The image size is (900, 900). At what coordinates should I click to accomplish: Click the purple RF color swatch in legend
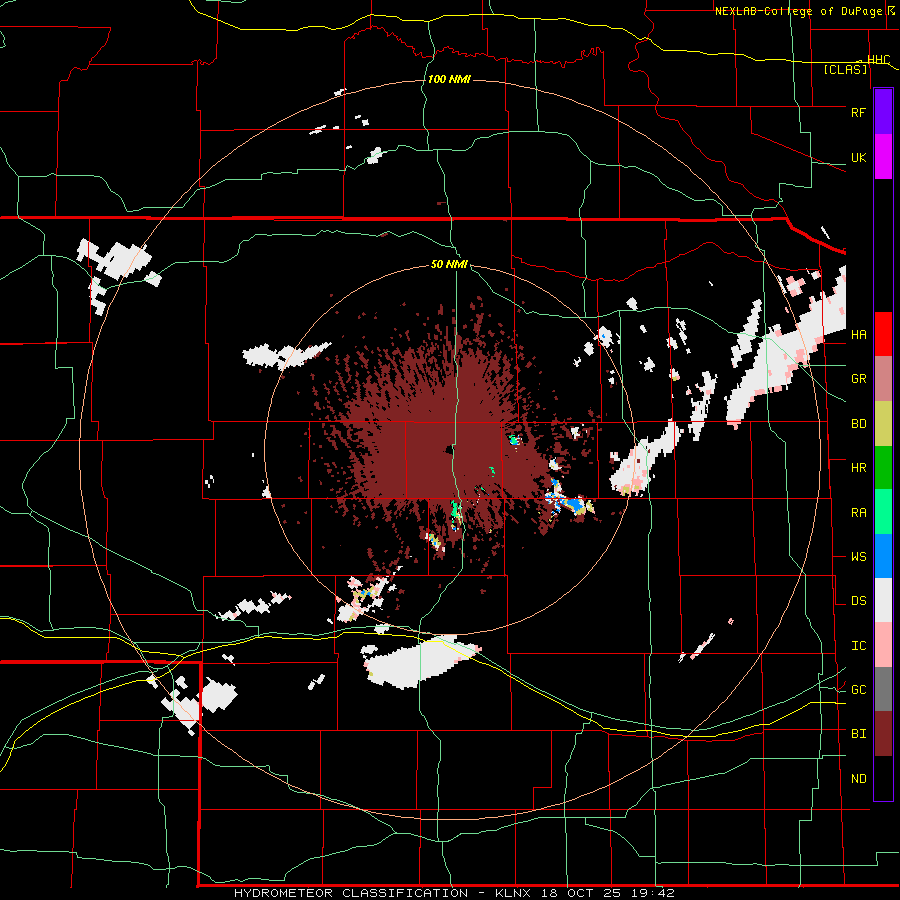point(883,112)
